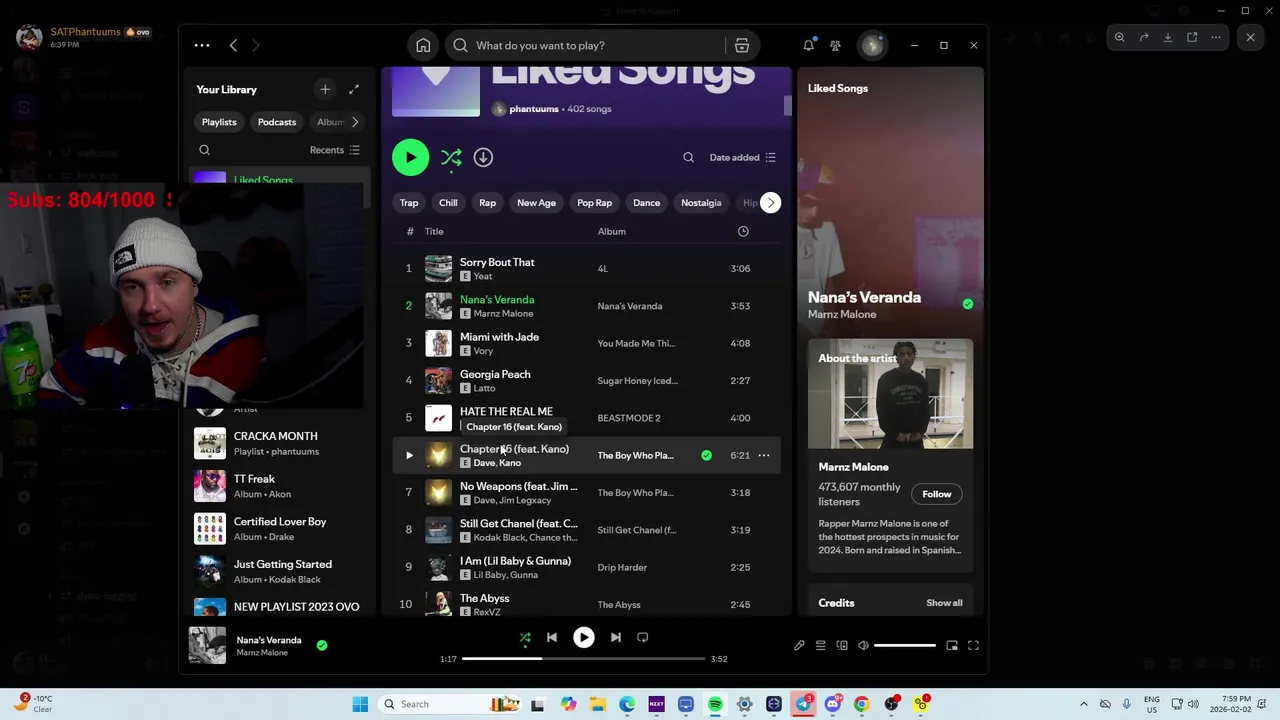This screenshot has width=1280, height=720.
Task: Open Connect to a device
Action: click(x=842, y=645)
